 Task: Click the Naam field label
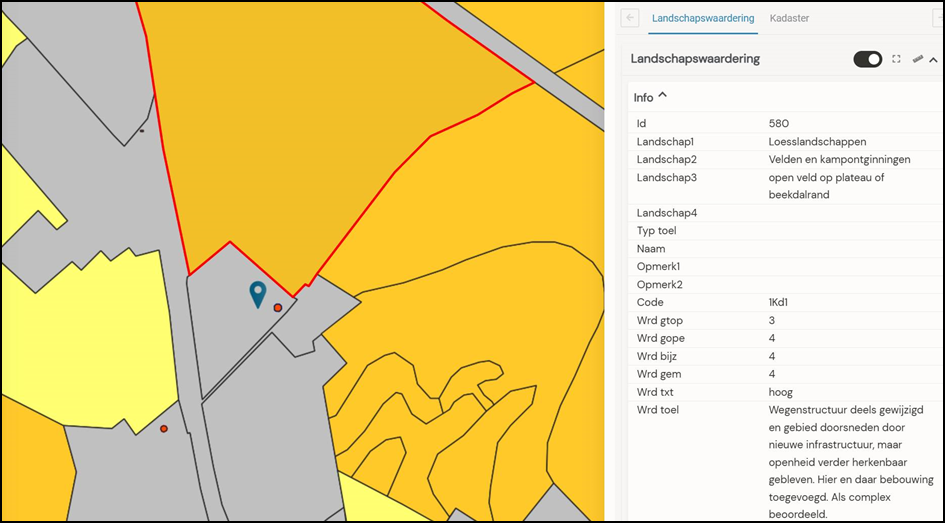[x=651, y=248]
